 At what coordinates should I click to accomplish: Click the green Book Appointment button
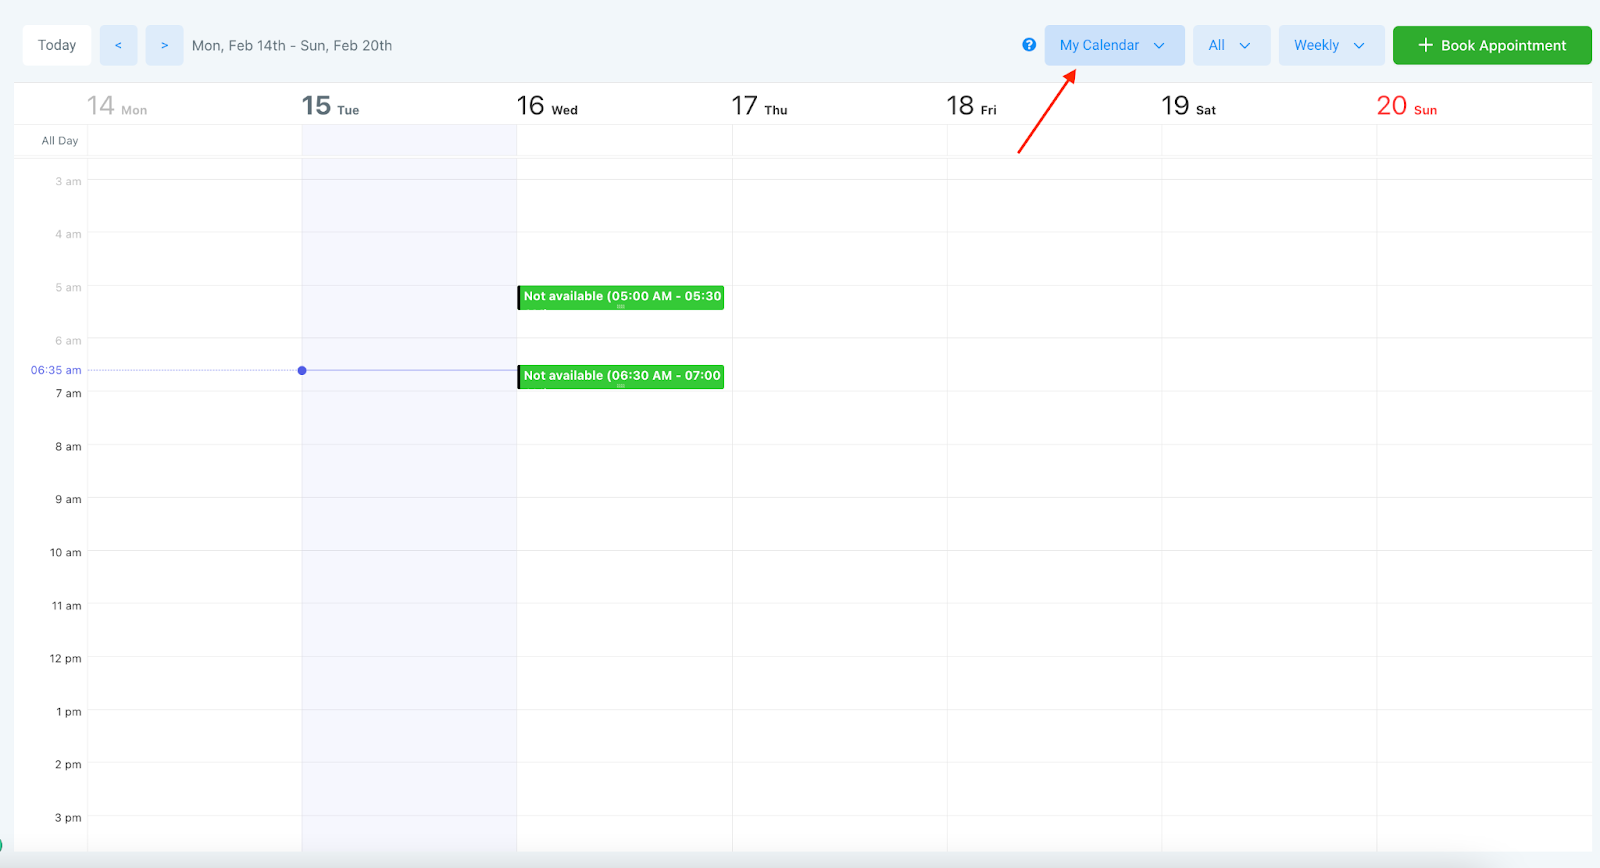tap(1491, 46)
